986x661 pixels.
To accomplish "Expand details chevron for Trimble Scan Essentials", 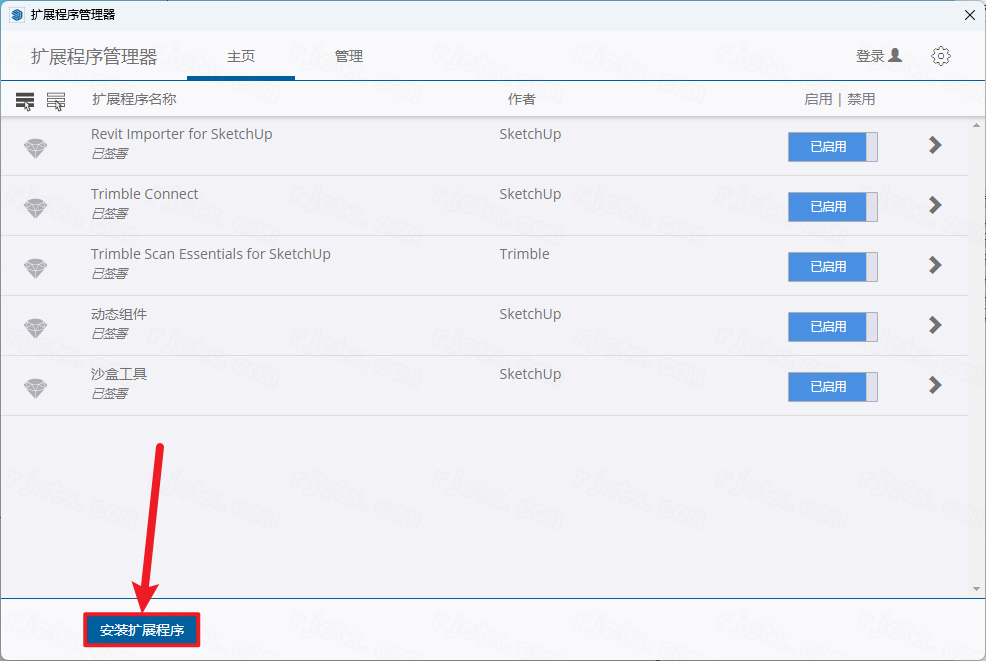I will tap(935, 265).
